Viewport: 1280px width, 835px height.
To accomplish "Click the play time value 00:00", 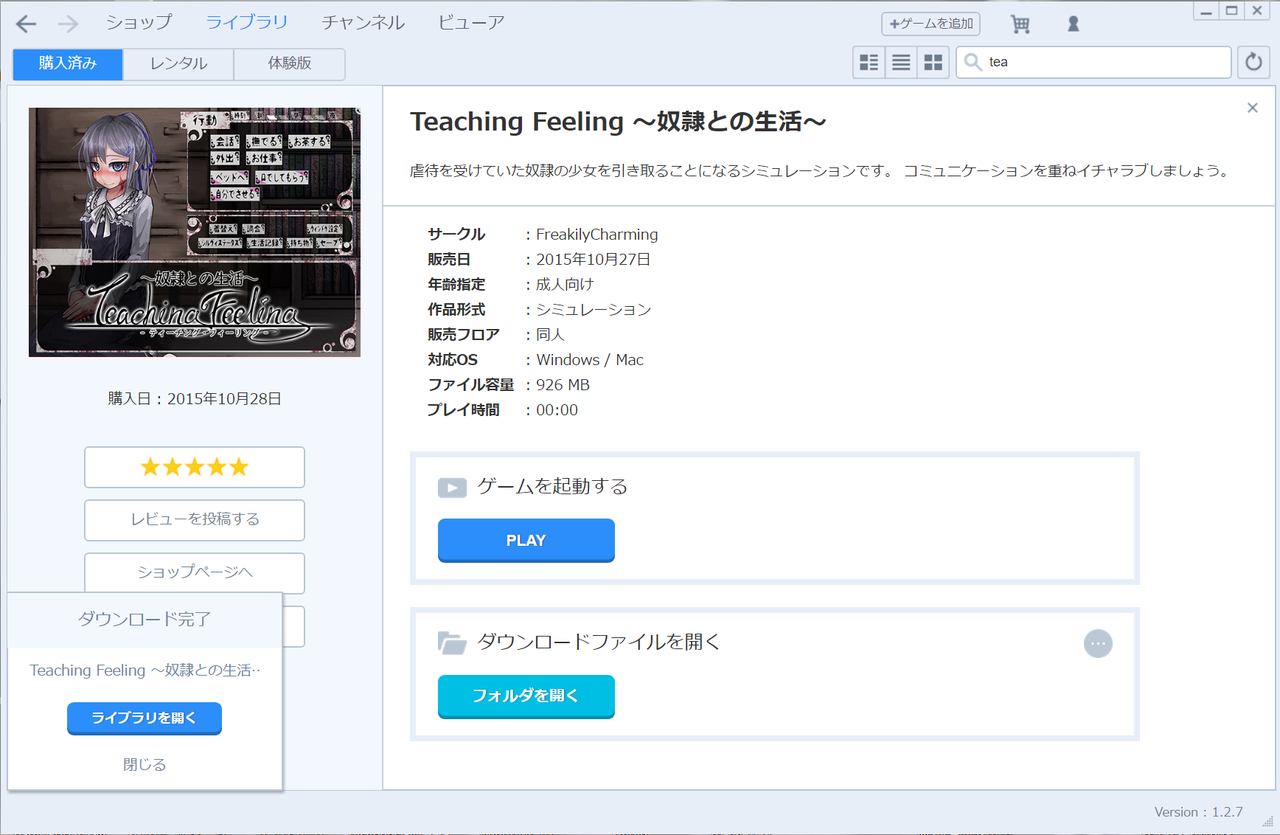I will [x=557, y=410].
